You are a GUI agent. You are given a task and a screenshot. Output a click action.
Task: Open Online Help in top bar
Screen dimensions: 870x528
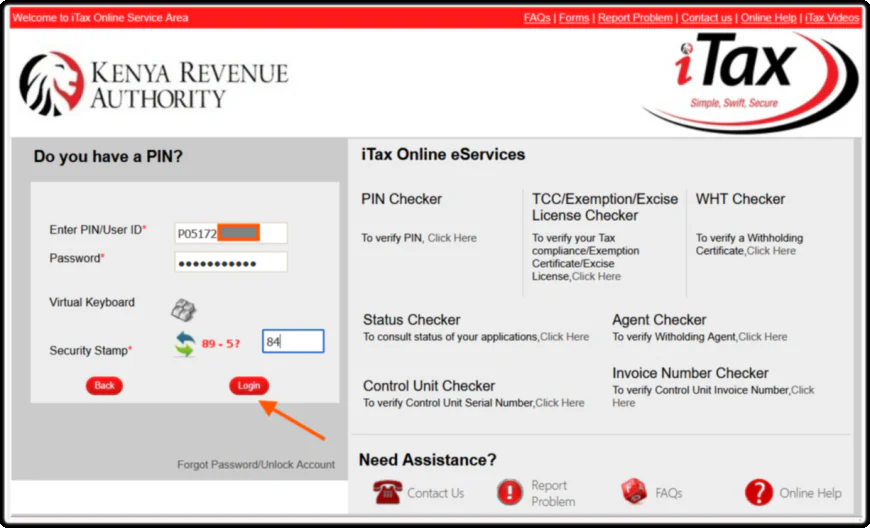click(x=768, y=18)
